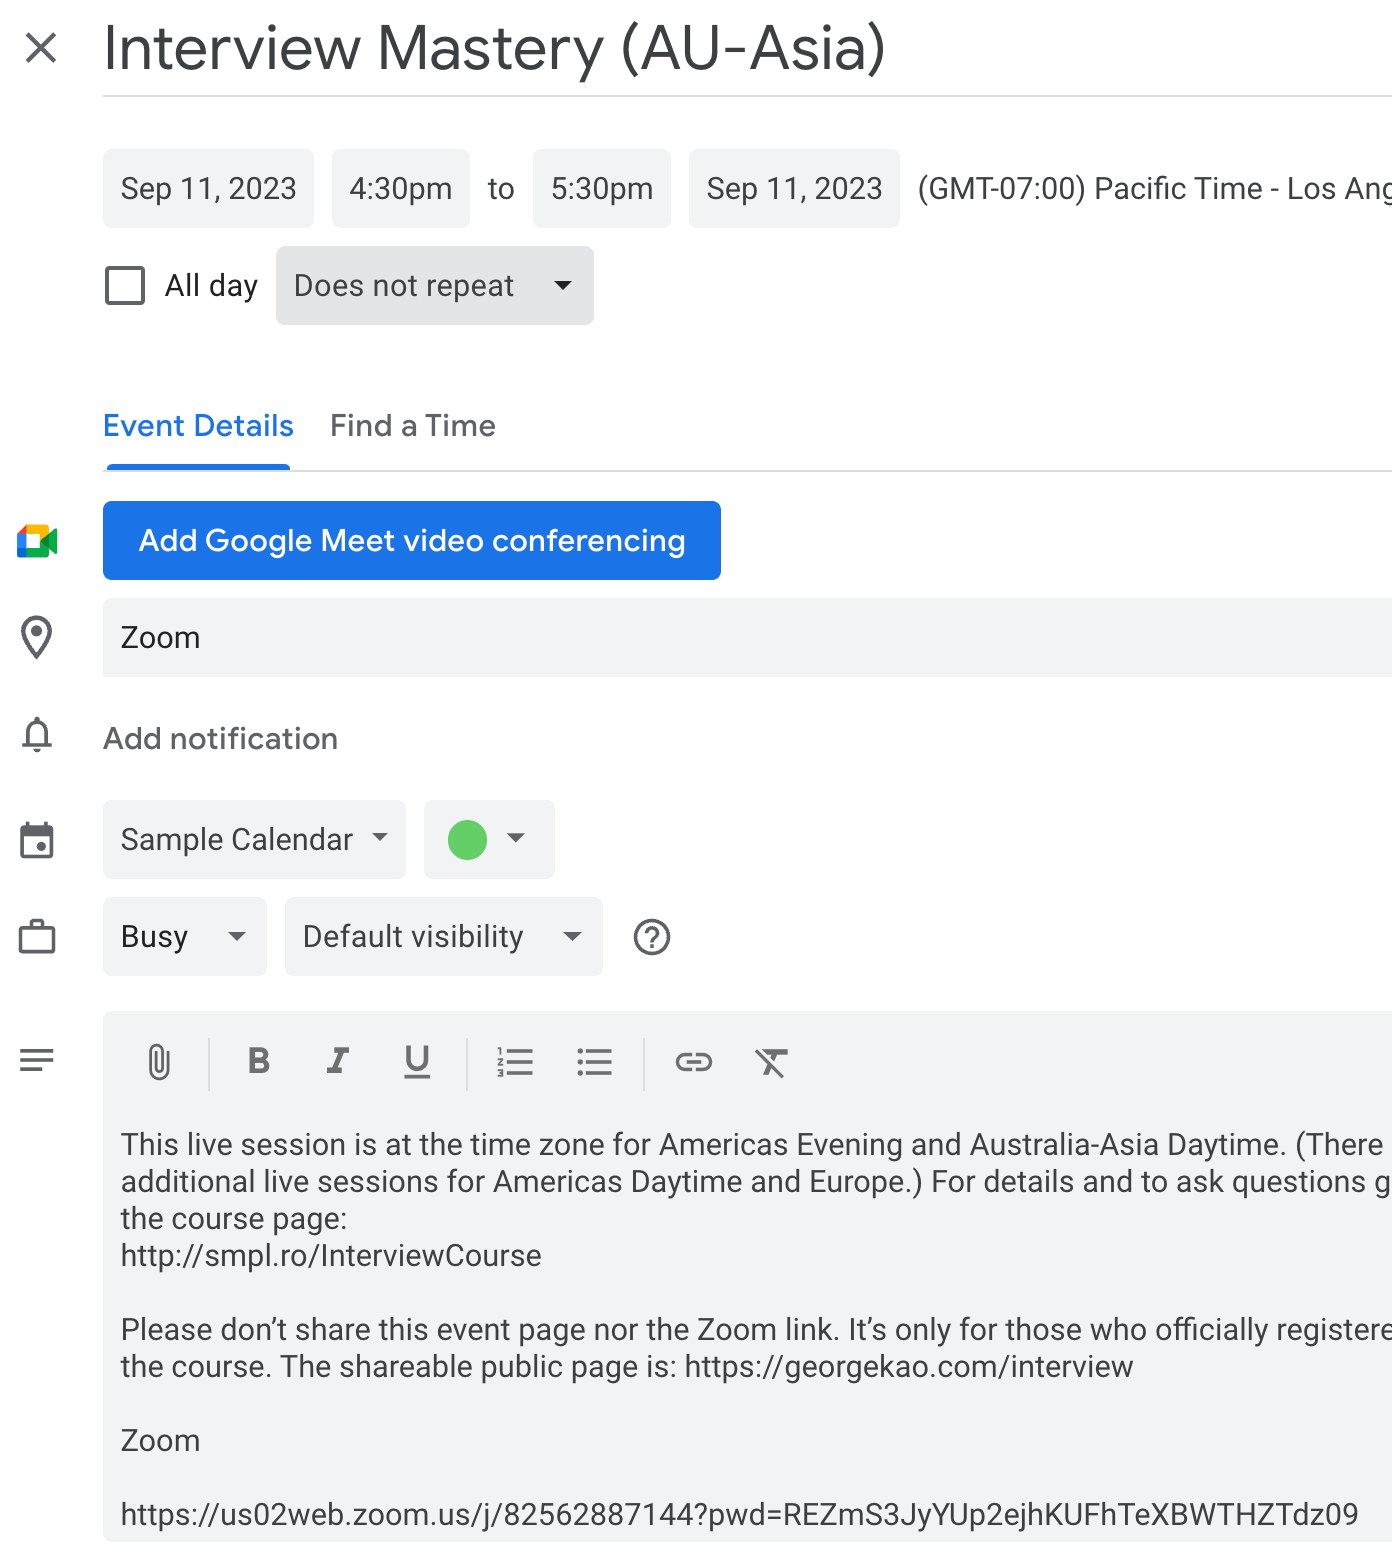Insert a link in the description
This screenshot has height=1568, width=1392.
pyautogui.click(x=694, y=1062)
